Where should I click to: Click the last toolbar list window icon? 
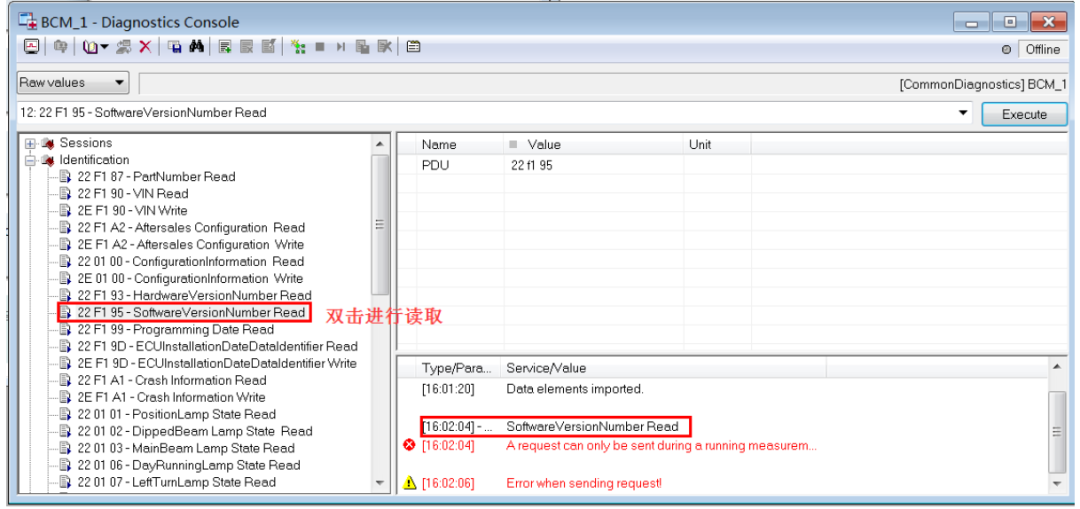pos(413,47)
